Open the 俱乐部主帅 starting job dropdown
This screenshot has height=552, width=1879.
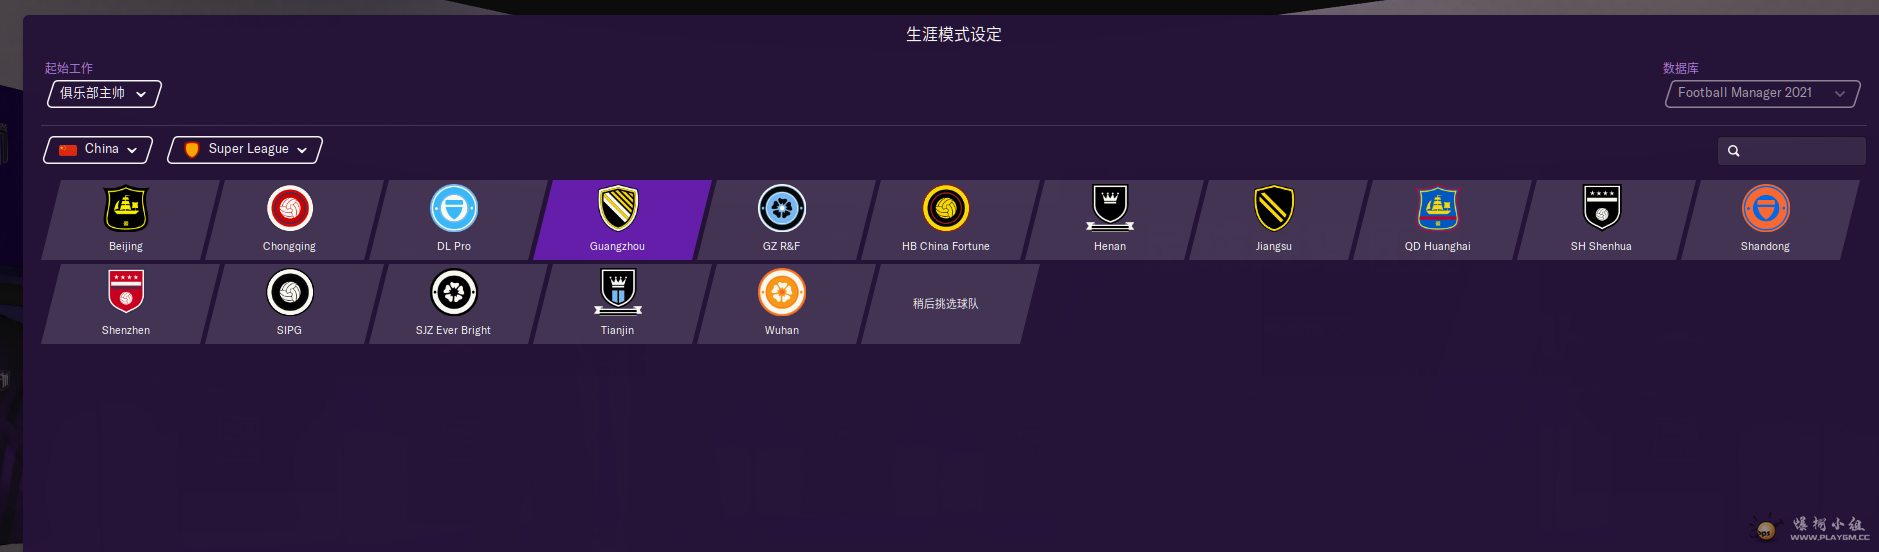pos(104,93)
